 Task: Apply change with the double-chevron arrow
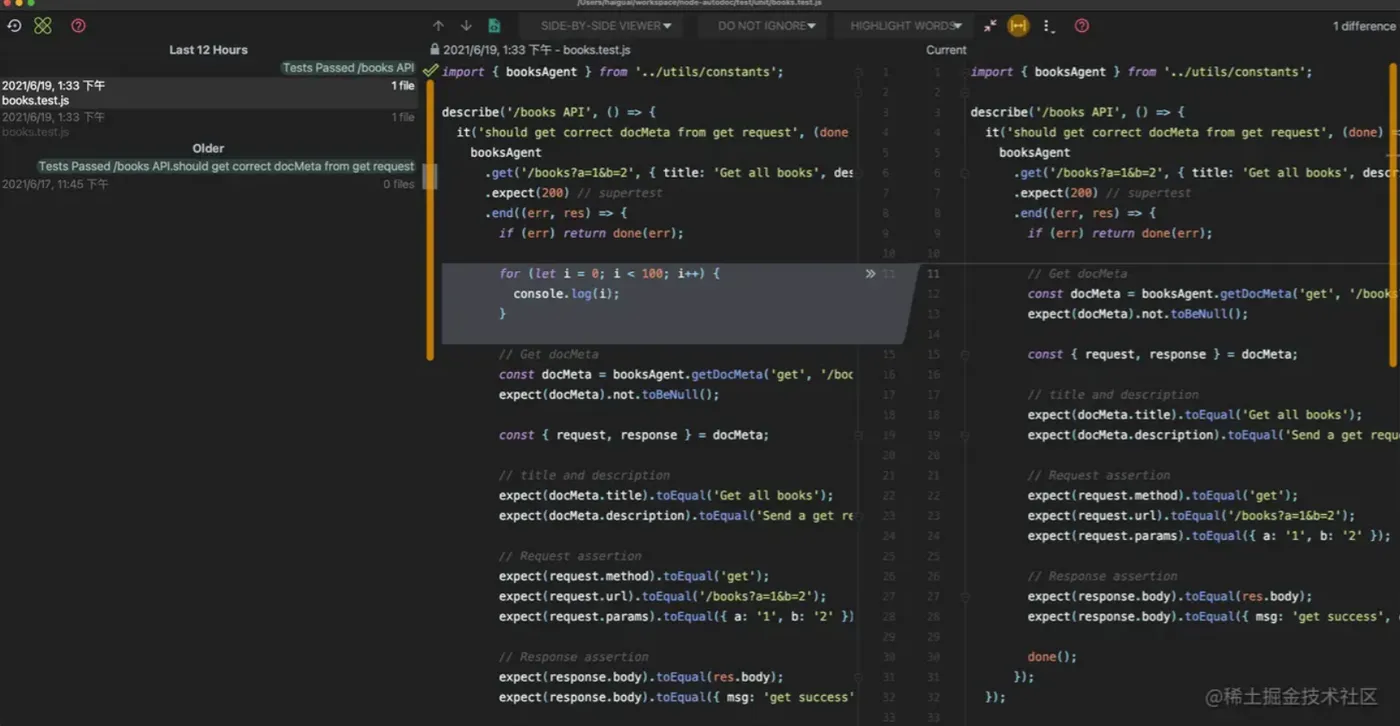pos(870,273)
